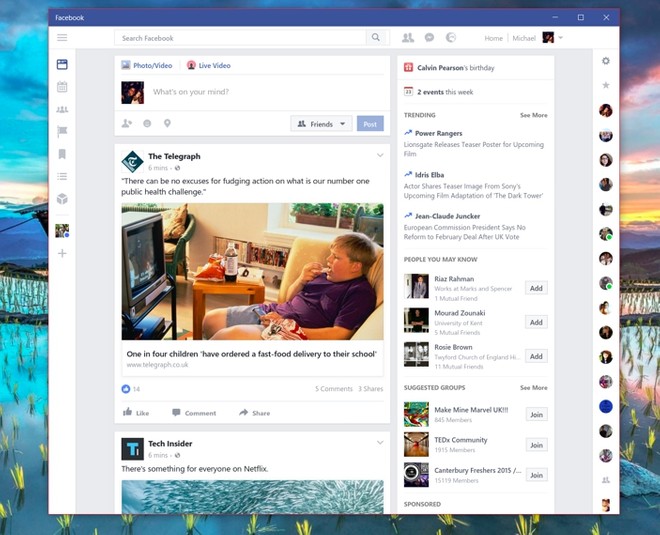Open Pages flag icon in left sidebar
The height and width of the screenshot is (535, 660).
pyautogui.click(x=62, y=132)
